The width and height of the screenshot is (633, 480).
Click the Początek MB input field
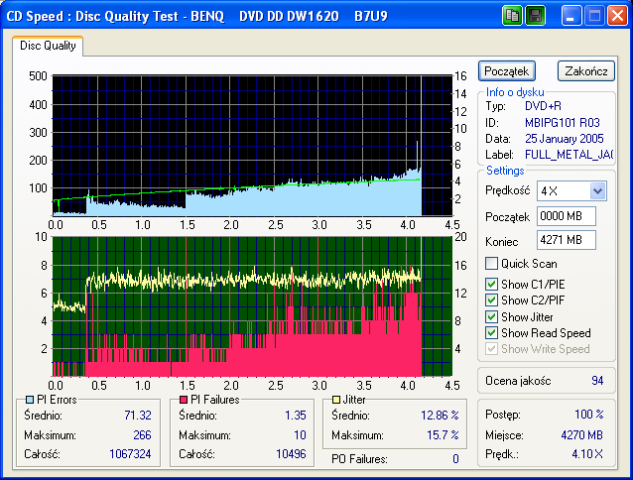(565, 216)
